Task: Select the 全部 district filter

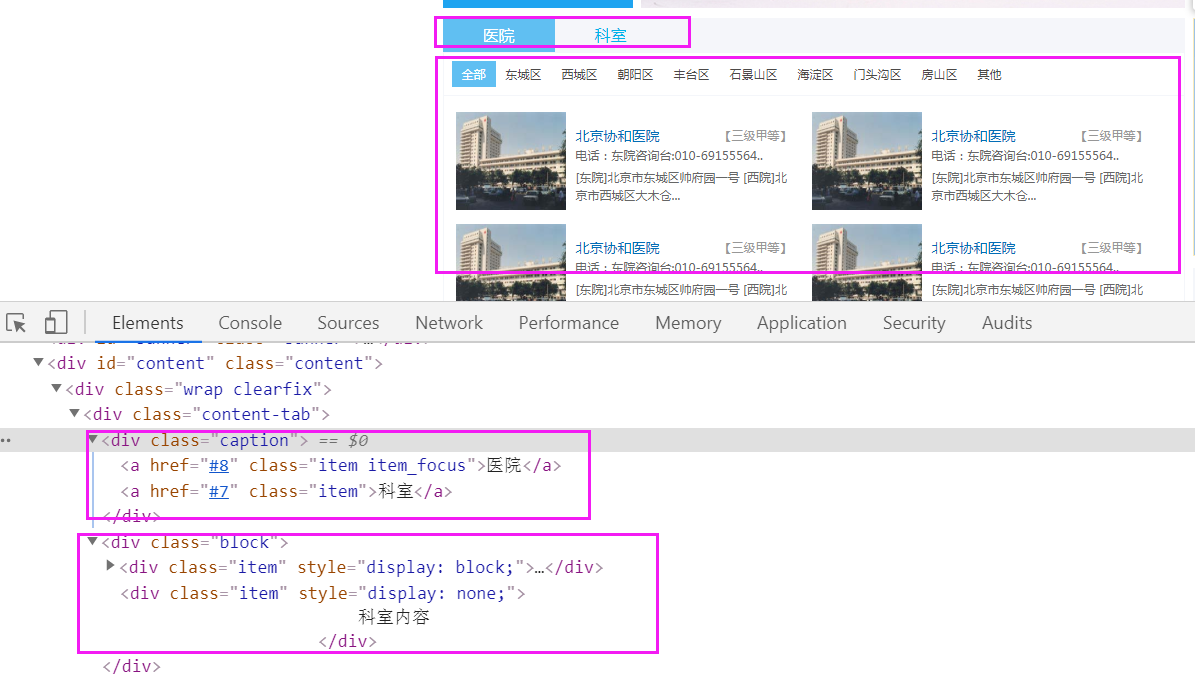Action: [472, 73]
